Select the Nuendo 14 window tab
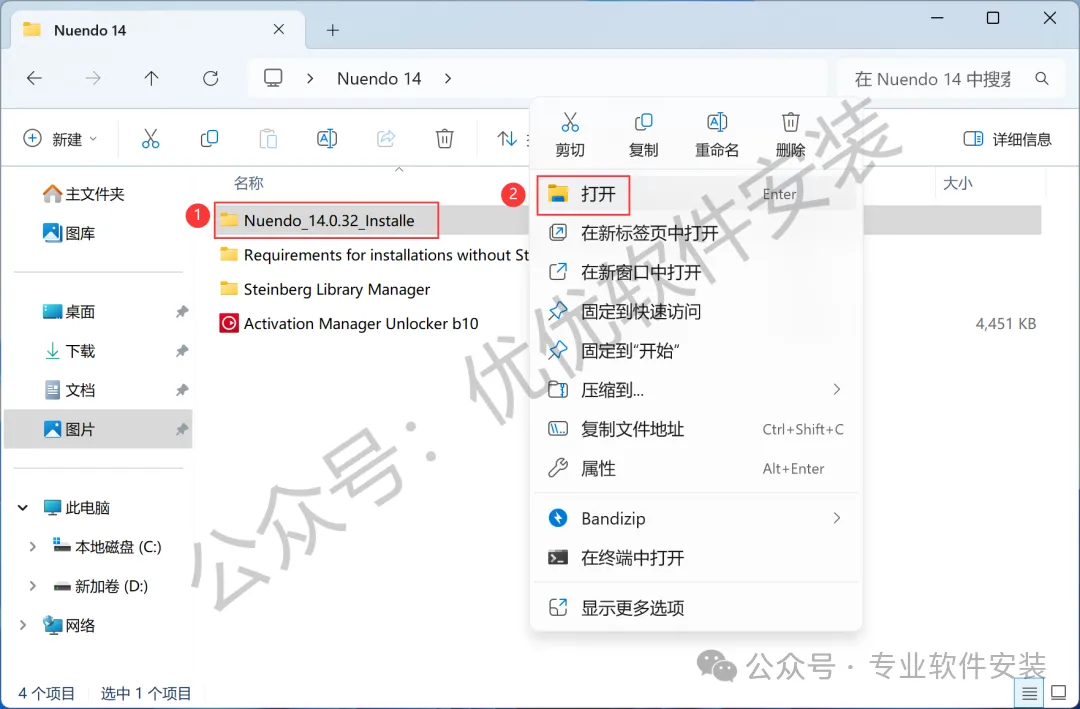Screen dimensions: 1080x709 (x=158, y=30)
